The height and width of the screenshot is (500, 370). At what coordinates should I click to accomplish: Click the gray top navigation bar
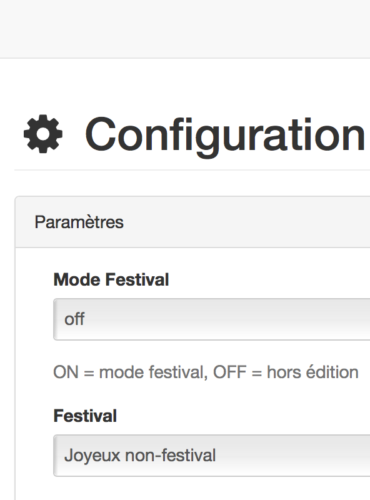click(x=185, y=29)
